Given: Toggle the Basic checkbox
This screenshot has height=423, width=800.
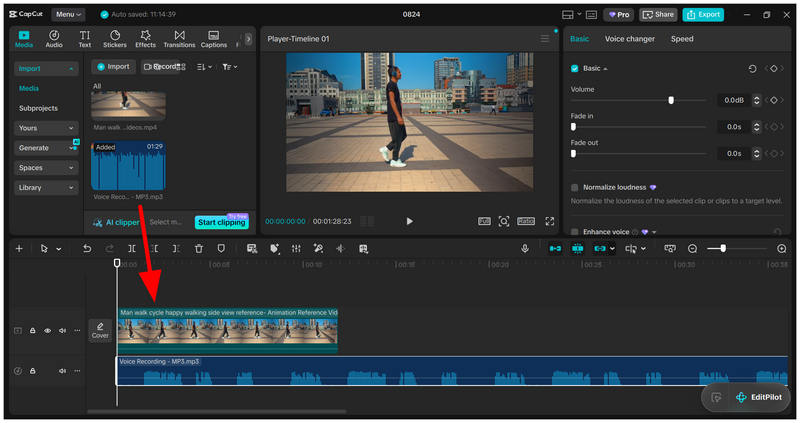Looking at the screenshot, I should pyautogui.click(x=574, y=68).
